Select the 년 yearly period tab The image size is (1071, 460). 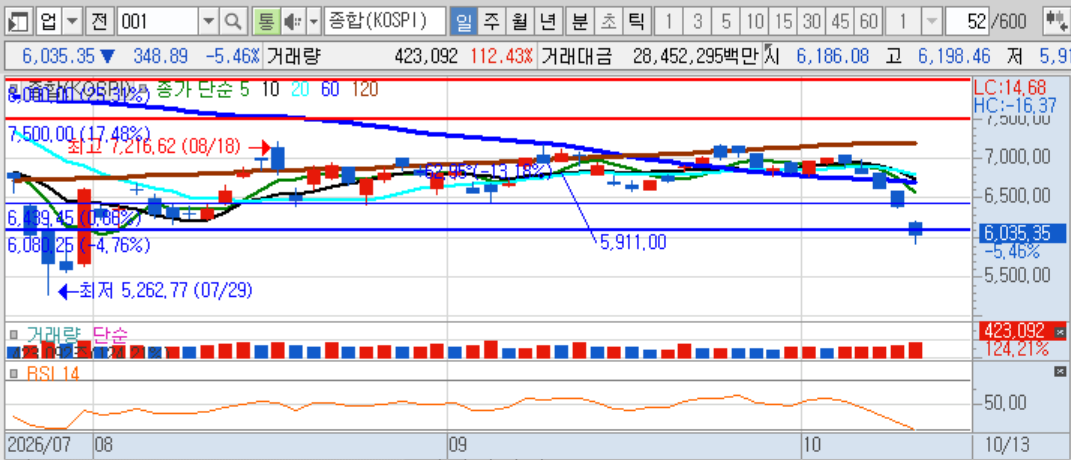click(548, 23)
